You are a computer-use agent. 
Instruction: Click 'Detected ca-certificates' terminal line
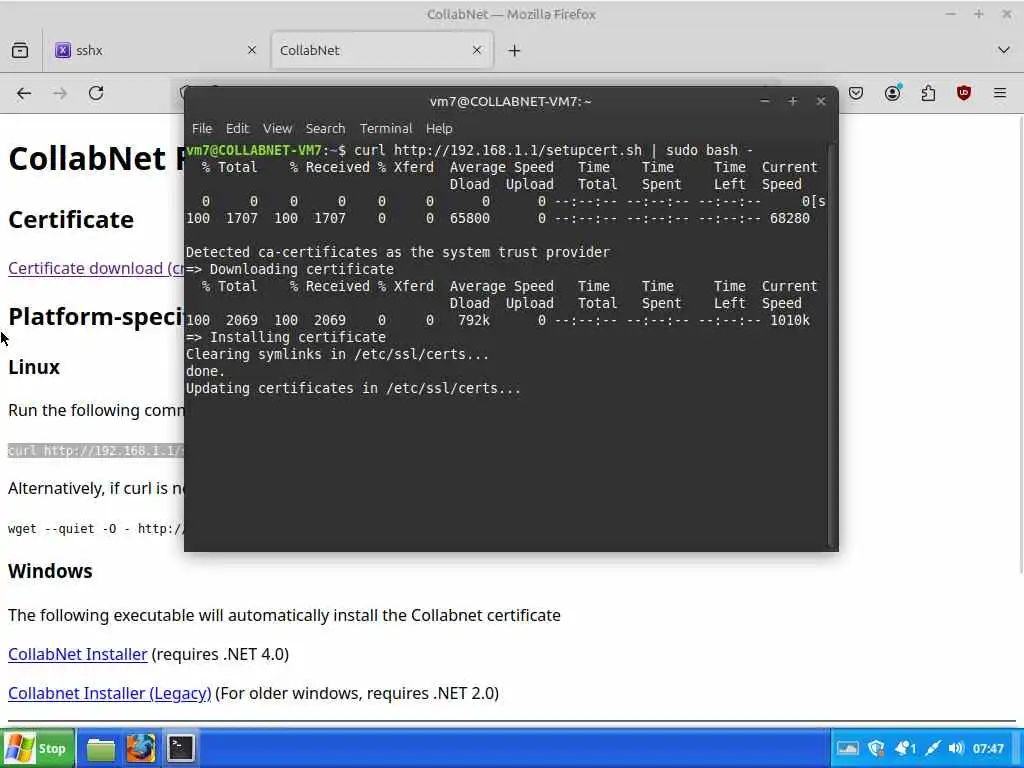pyautogui.click(x=398, y=252)
